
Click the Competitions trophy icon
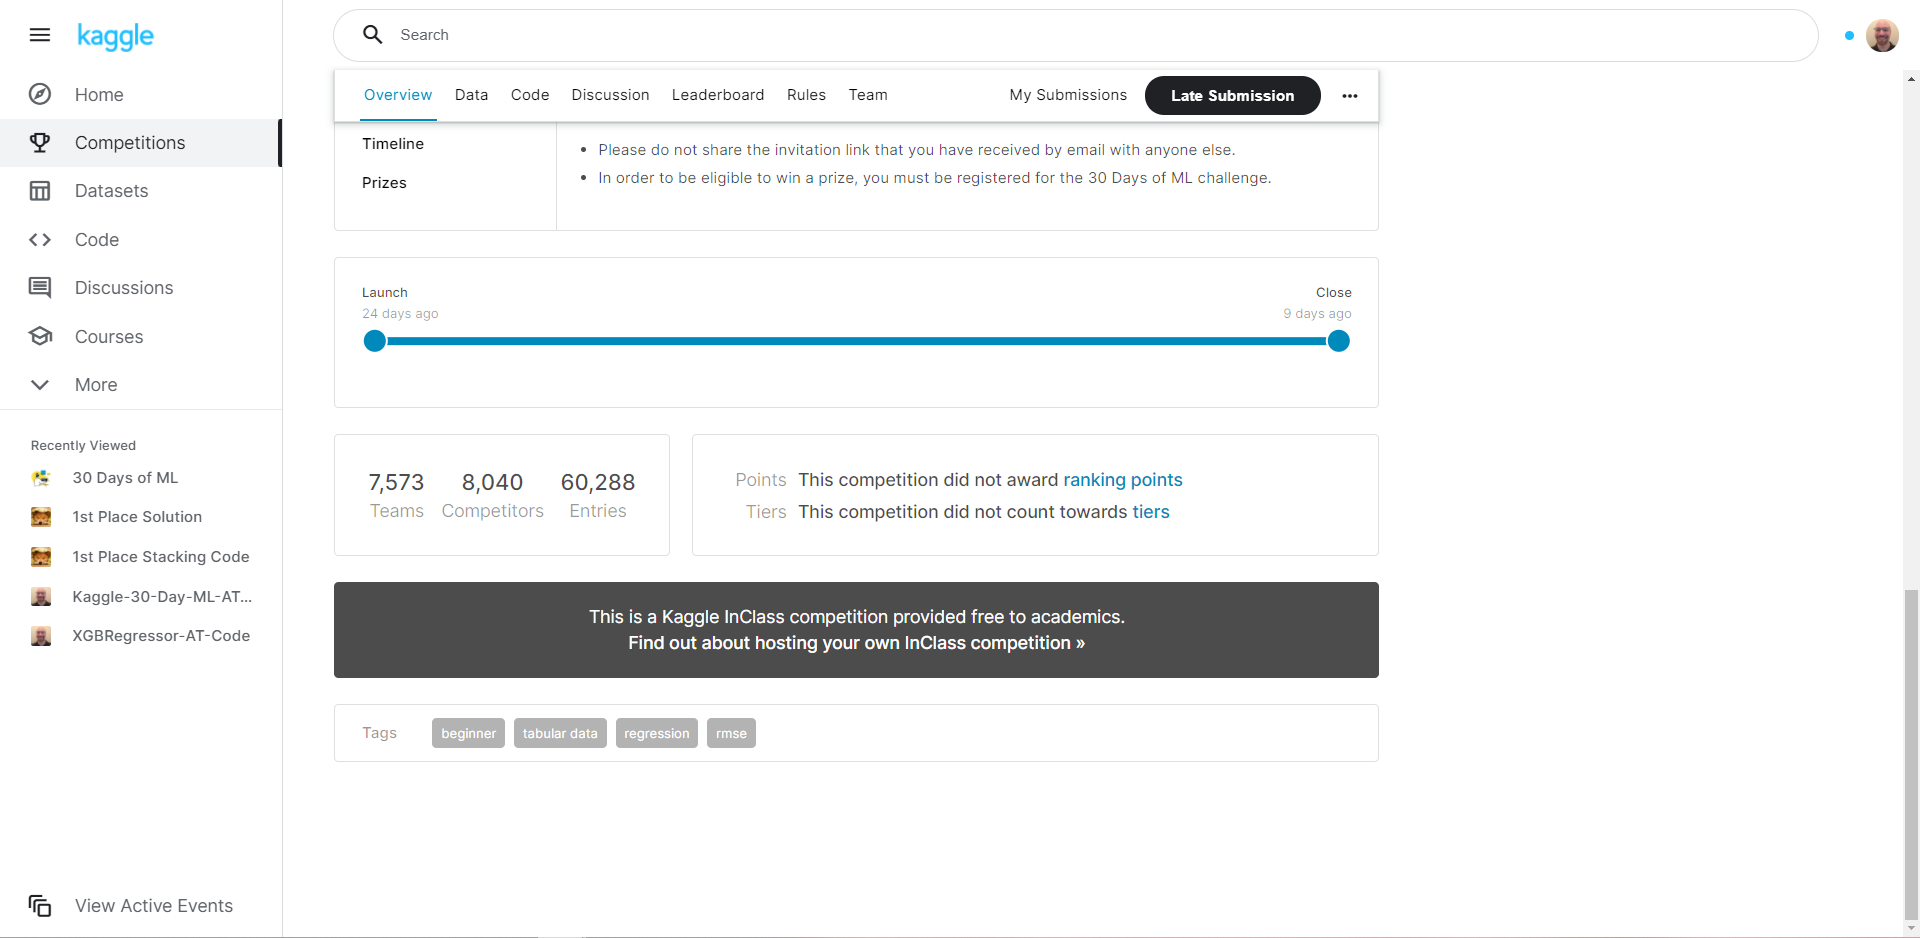pos(40,143)
